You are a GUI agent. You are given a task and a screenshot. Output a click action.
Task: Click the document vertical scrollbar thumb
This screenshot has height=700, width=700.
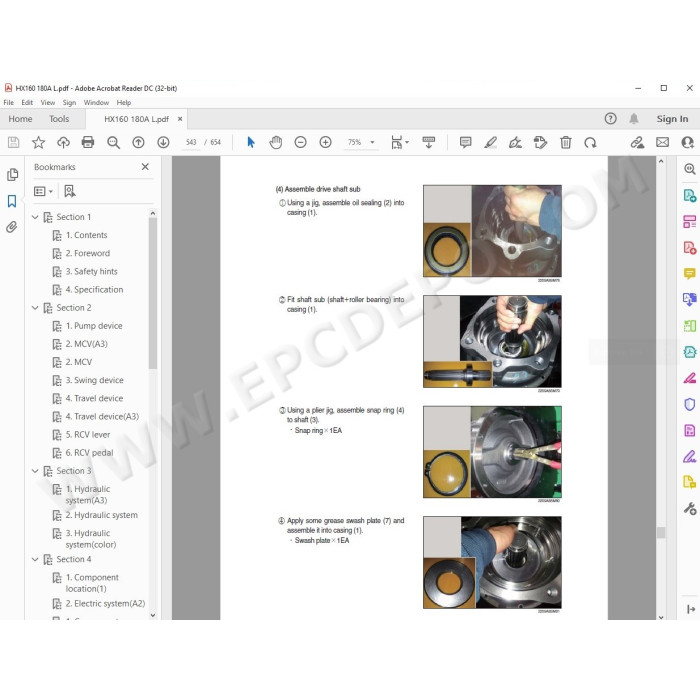point(661,532)
